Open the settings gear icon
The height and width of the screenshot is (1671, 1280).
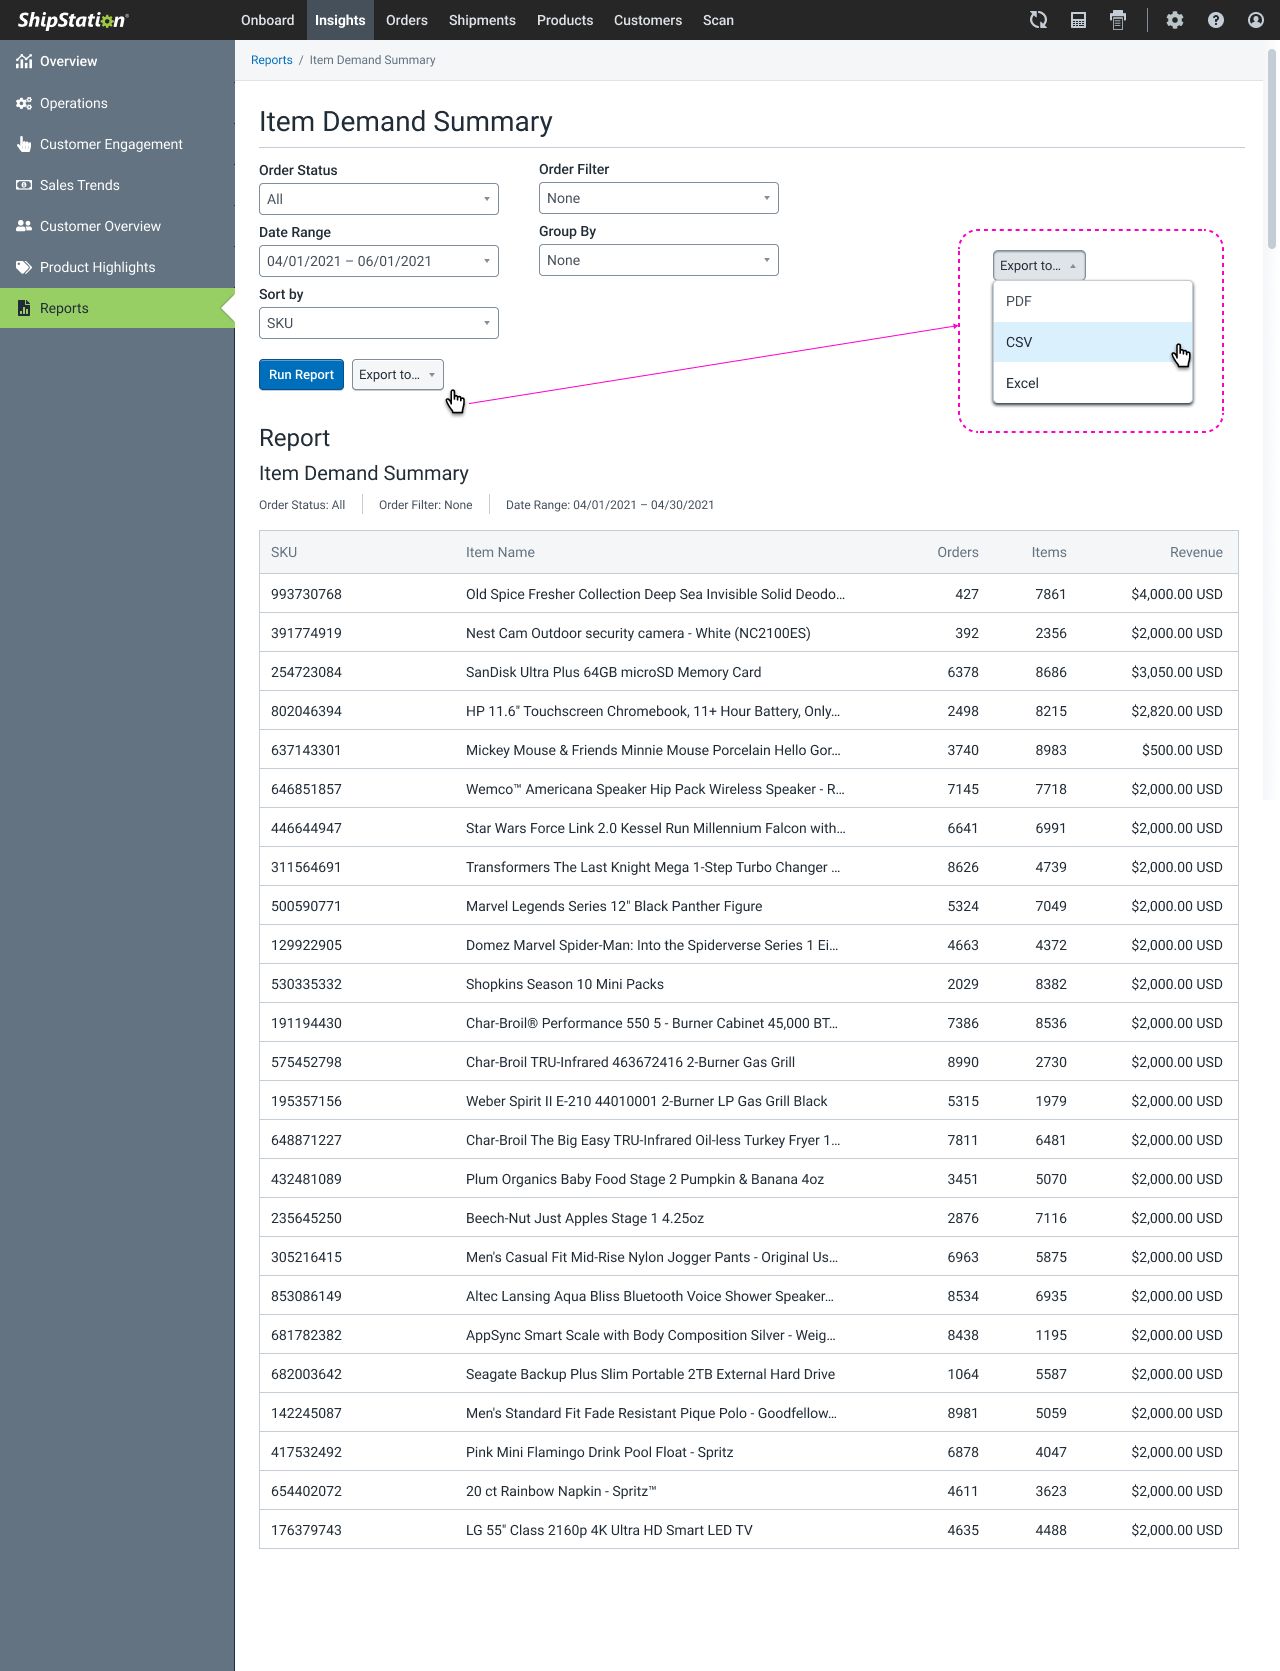coord(1175,20)
